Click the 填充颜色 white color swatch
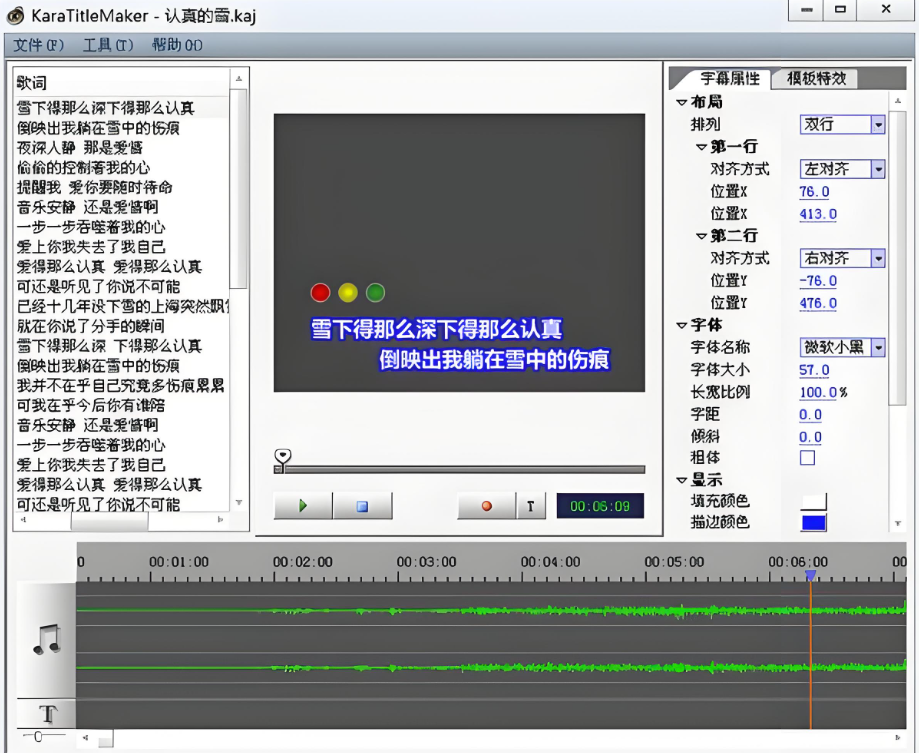This screenshot has width=919, height=753. tap(814, 502)
